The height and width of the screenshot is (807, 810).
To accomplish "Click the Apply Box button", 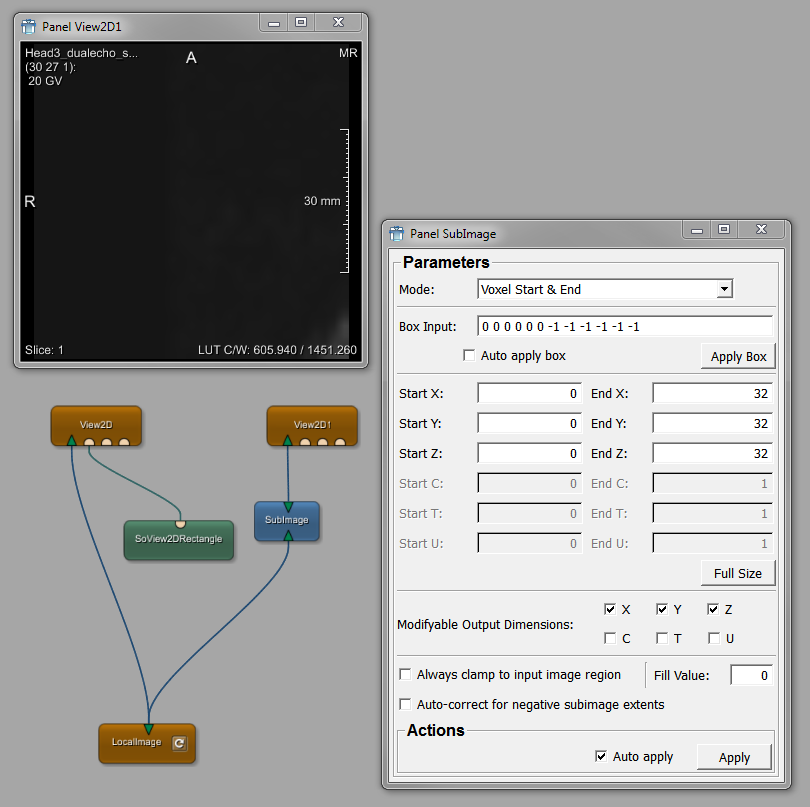I will pyautogui.click(x=738, y=357).
